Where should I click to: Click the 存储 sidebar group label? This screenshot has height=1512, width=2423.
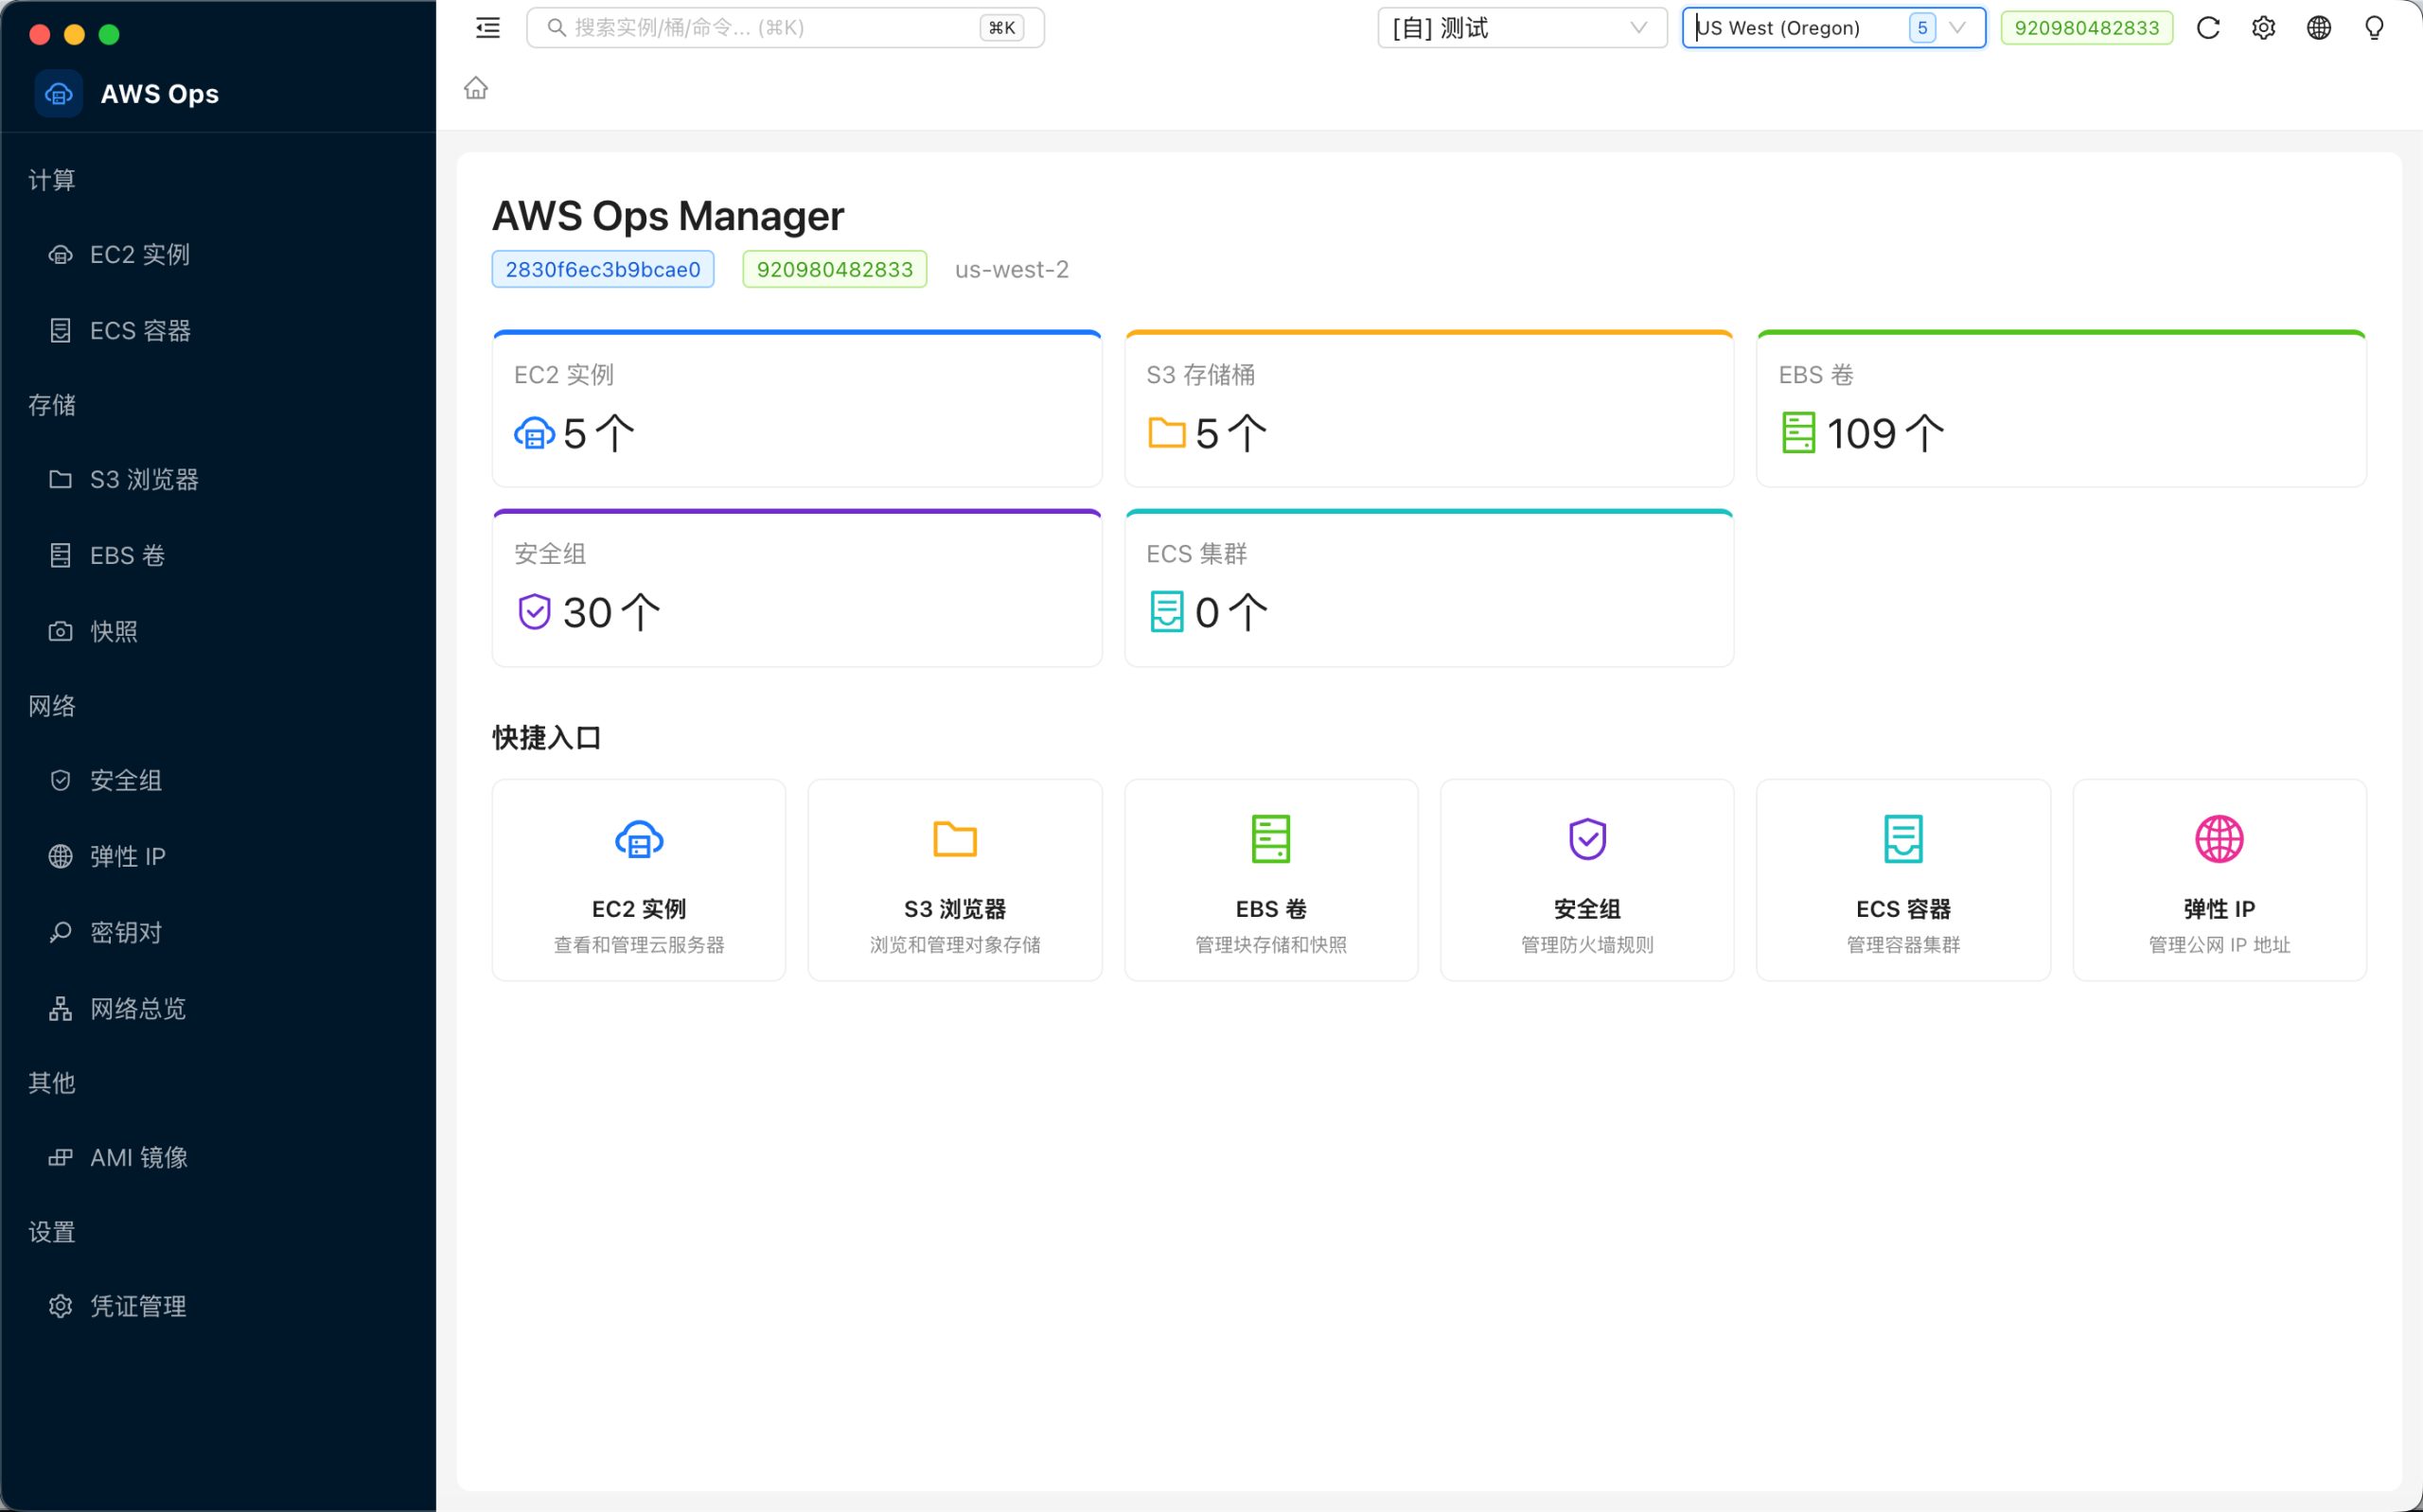click(x=52, y=405)
